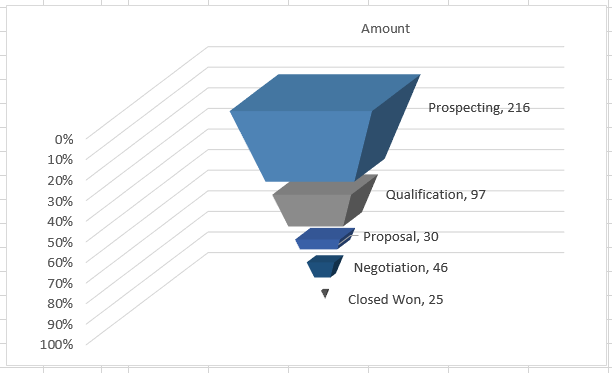Select the tiny Closed Won funnel tip
Image resolution: width=612 pixels, height=373 pixels.
point(325,293)
